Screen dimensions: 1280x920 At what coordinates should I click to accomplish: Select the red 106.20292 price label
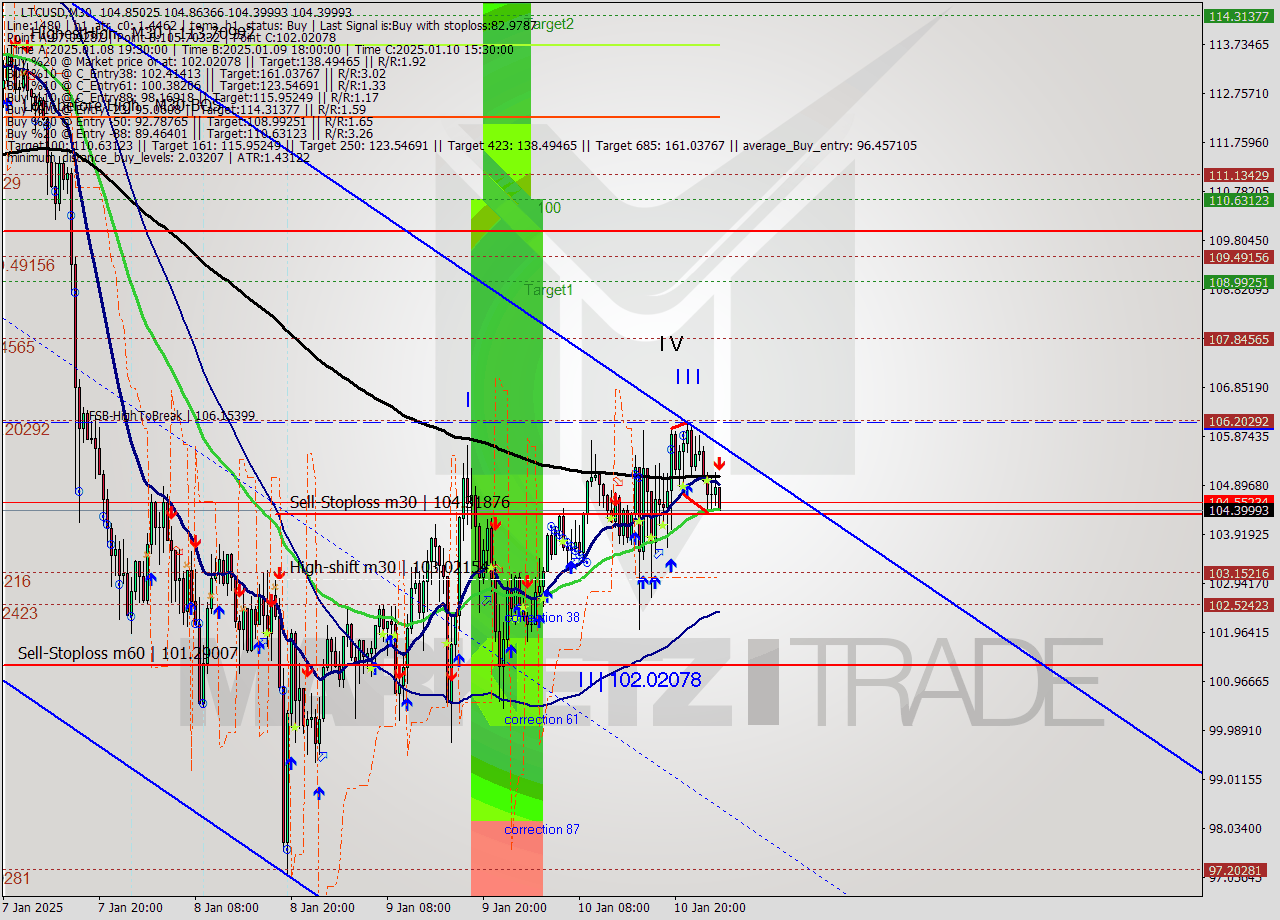1239,421
